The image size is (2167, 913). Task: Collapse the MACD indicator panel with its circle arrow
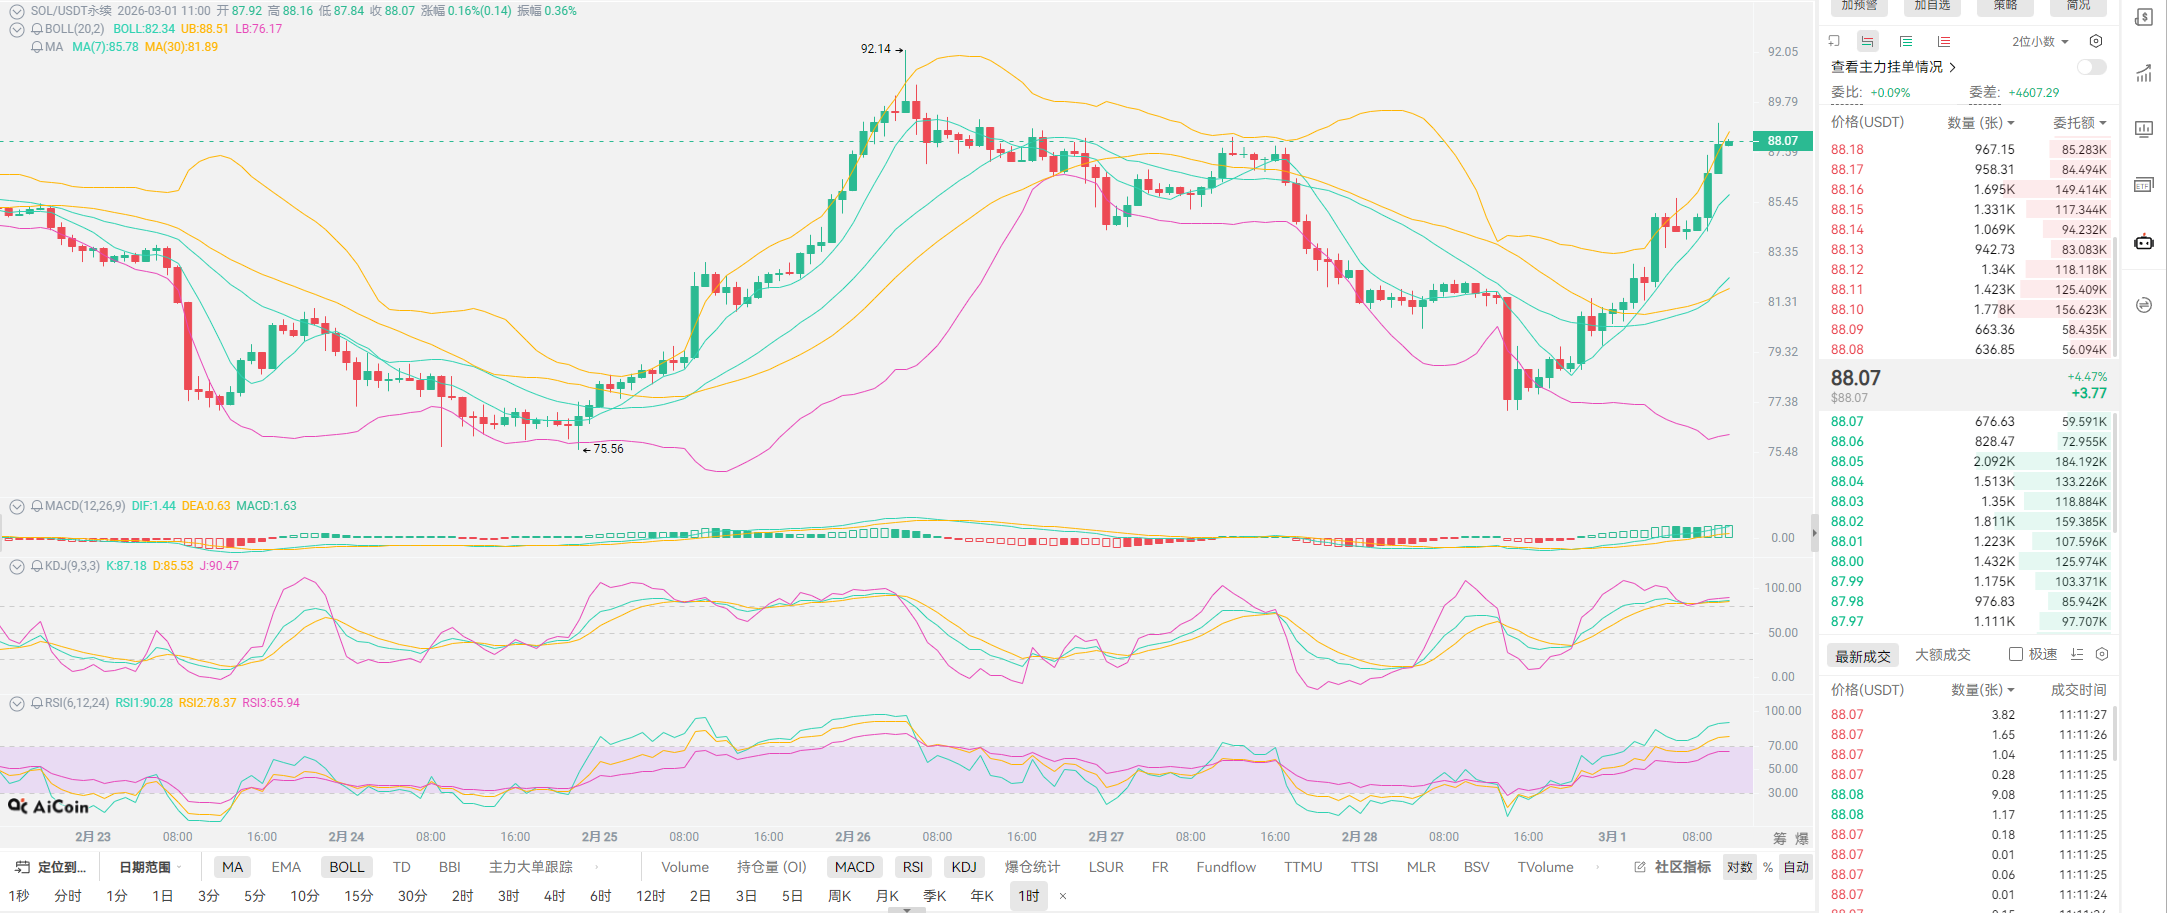coord(17,506)
